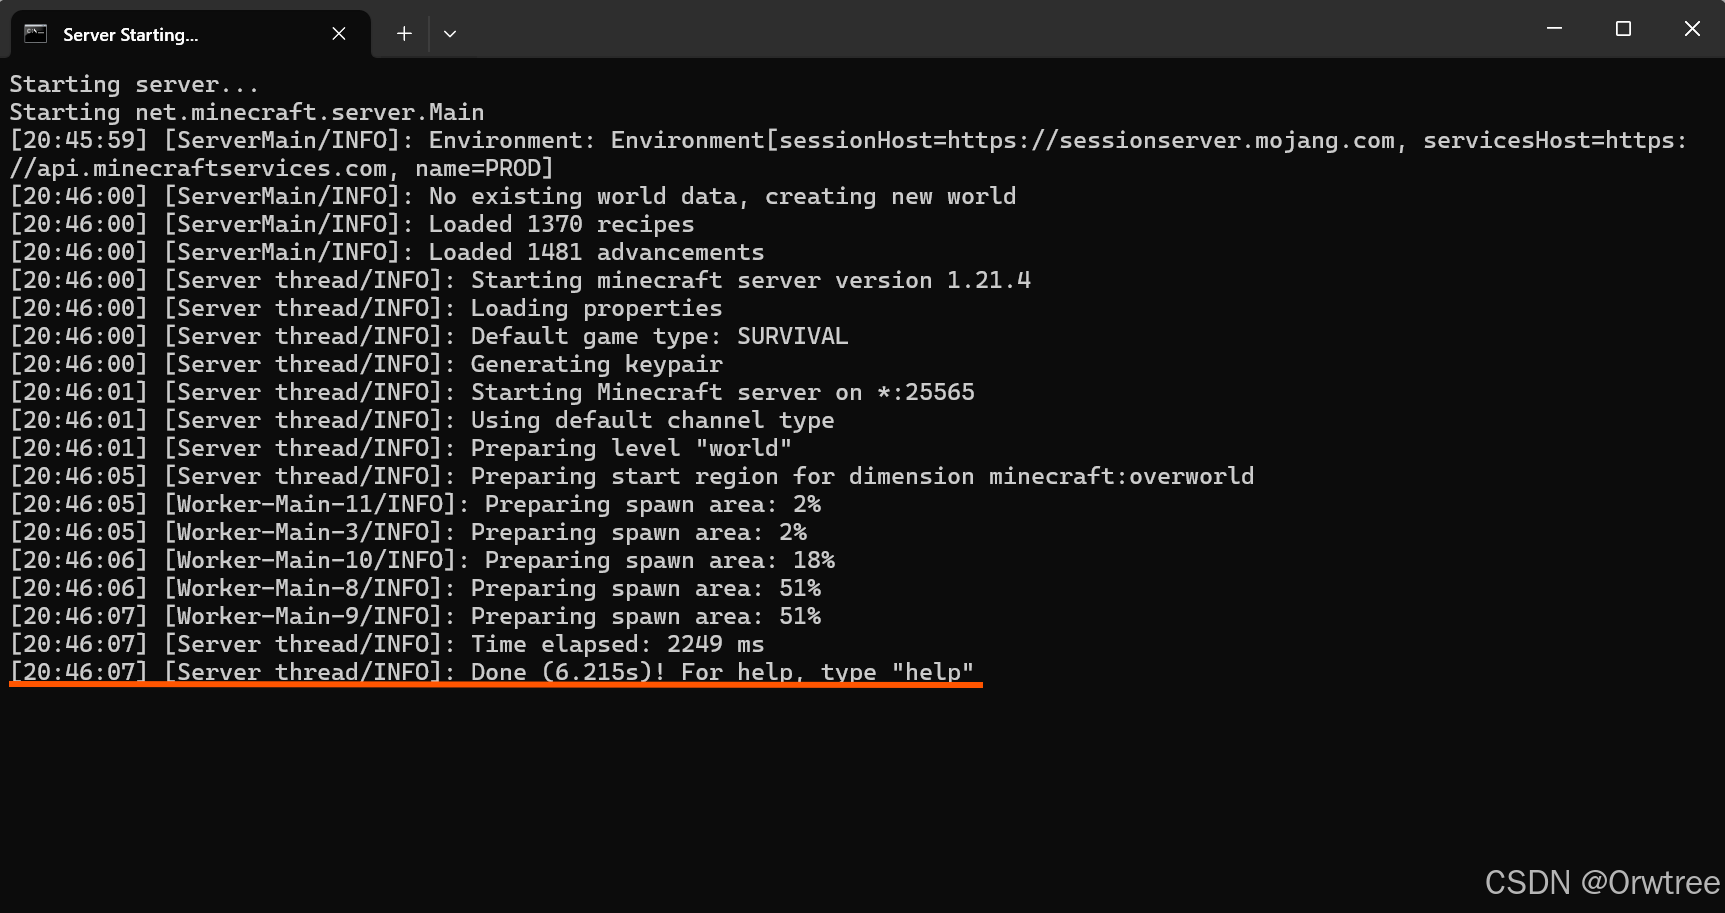Click Worker-Main-10 spawn area 18% line

(422, 561)
